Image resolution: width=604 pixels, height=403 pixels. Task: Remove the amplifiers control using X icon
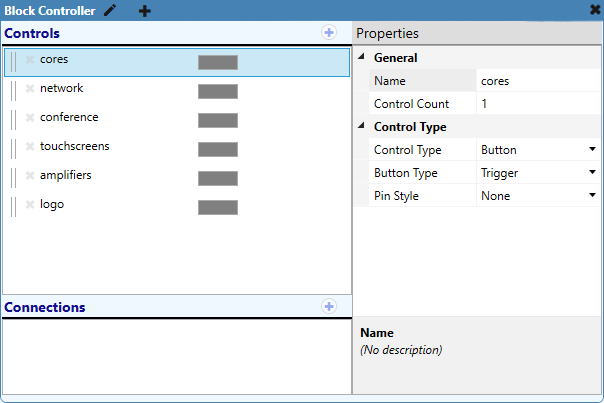click(30, 176)
